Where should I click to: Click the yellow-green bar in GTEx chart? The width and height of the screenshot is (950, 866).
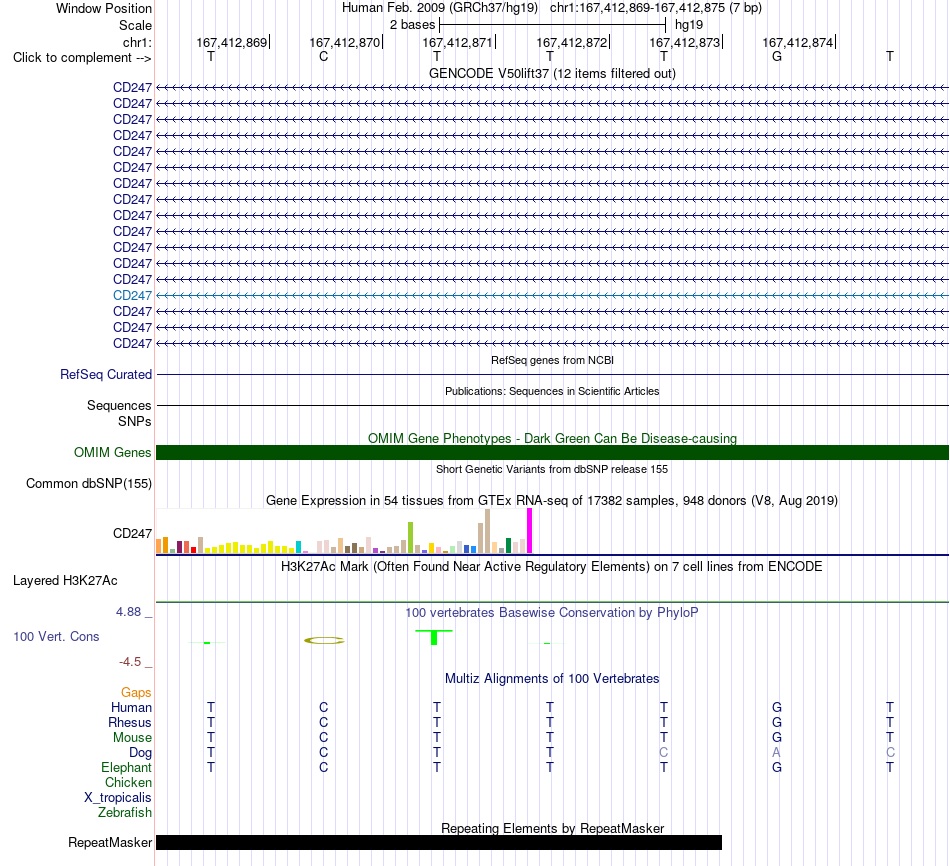pyautogui.click(x=410, y=538)
